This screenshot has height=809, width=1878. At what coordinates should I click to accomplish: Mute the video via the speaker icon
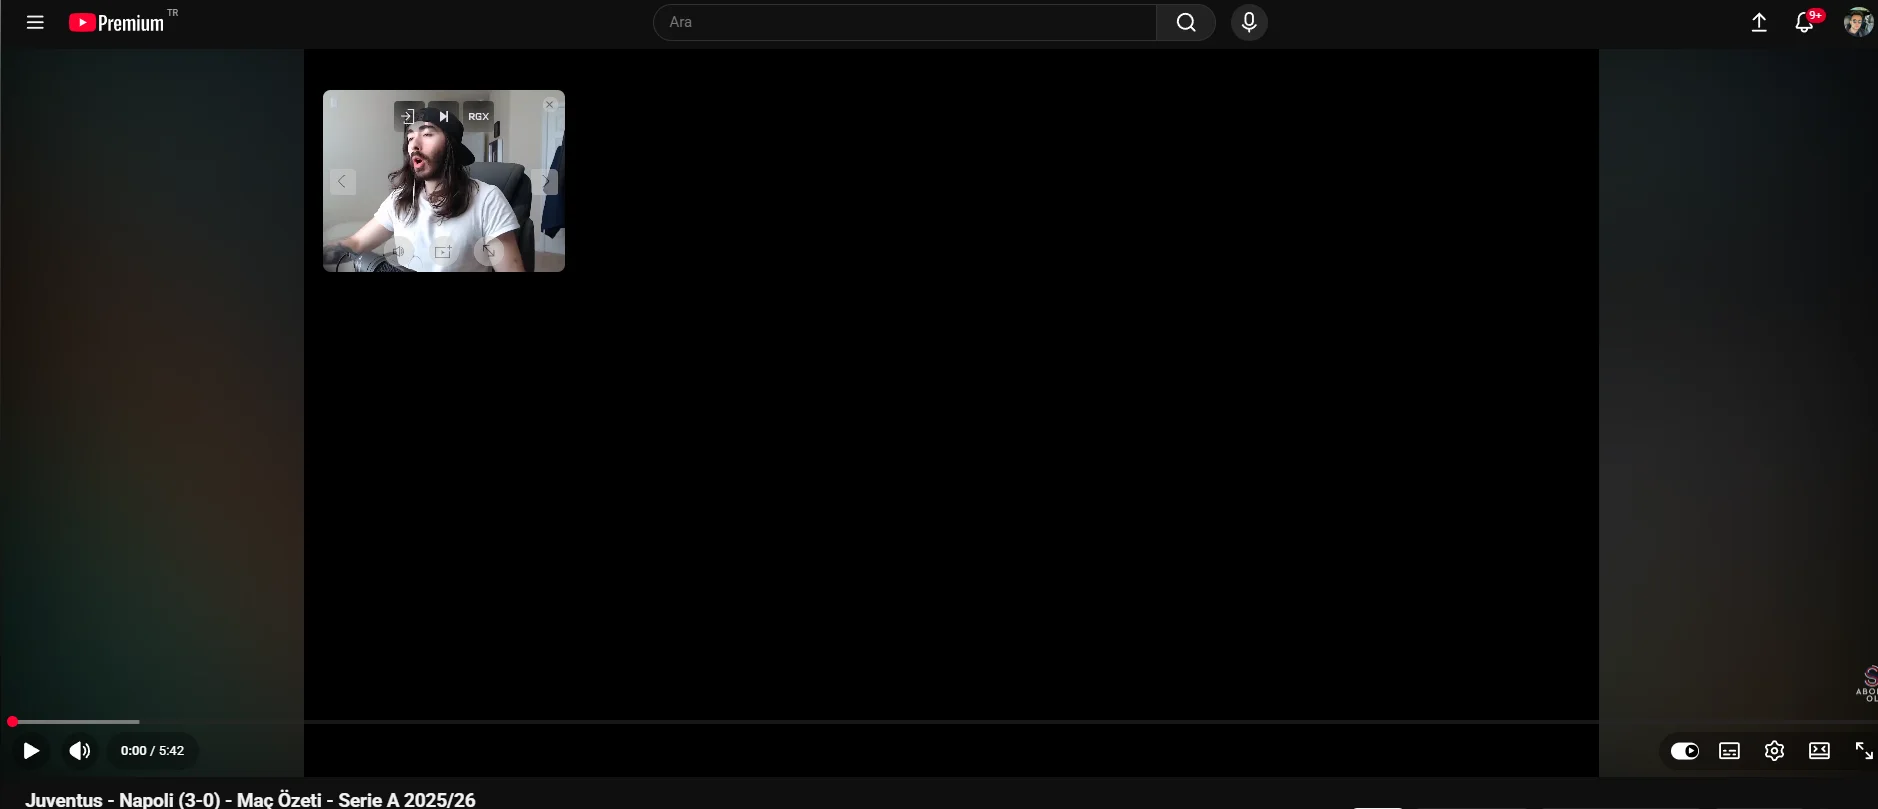80,751
